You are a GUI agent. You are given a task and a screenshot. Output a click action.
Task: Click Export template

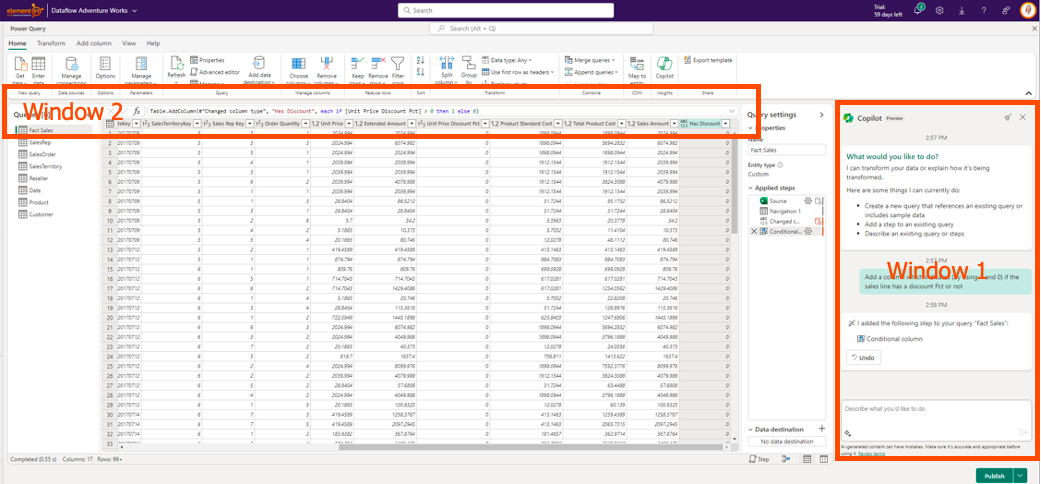click(708, 60)
